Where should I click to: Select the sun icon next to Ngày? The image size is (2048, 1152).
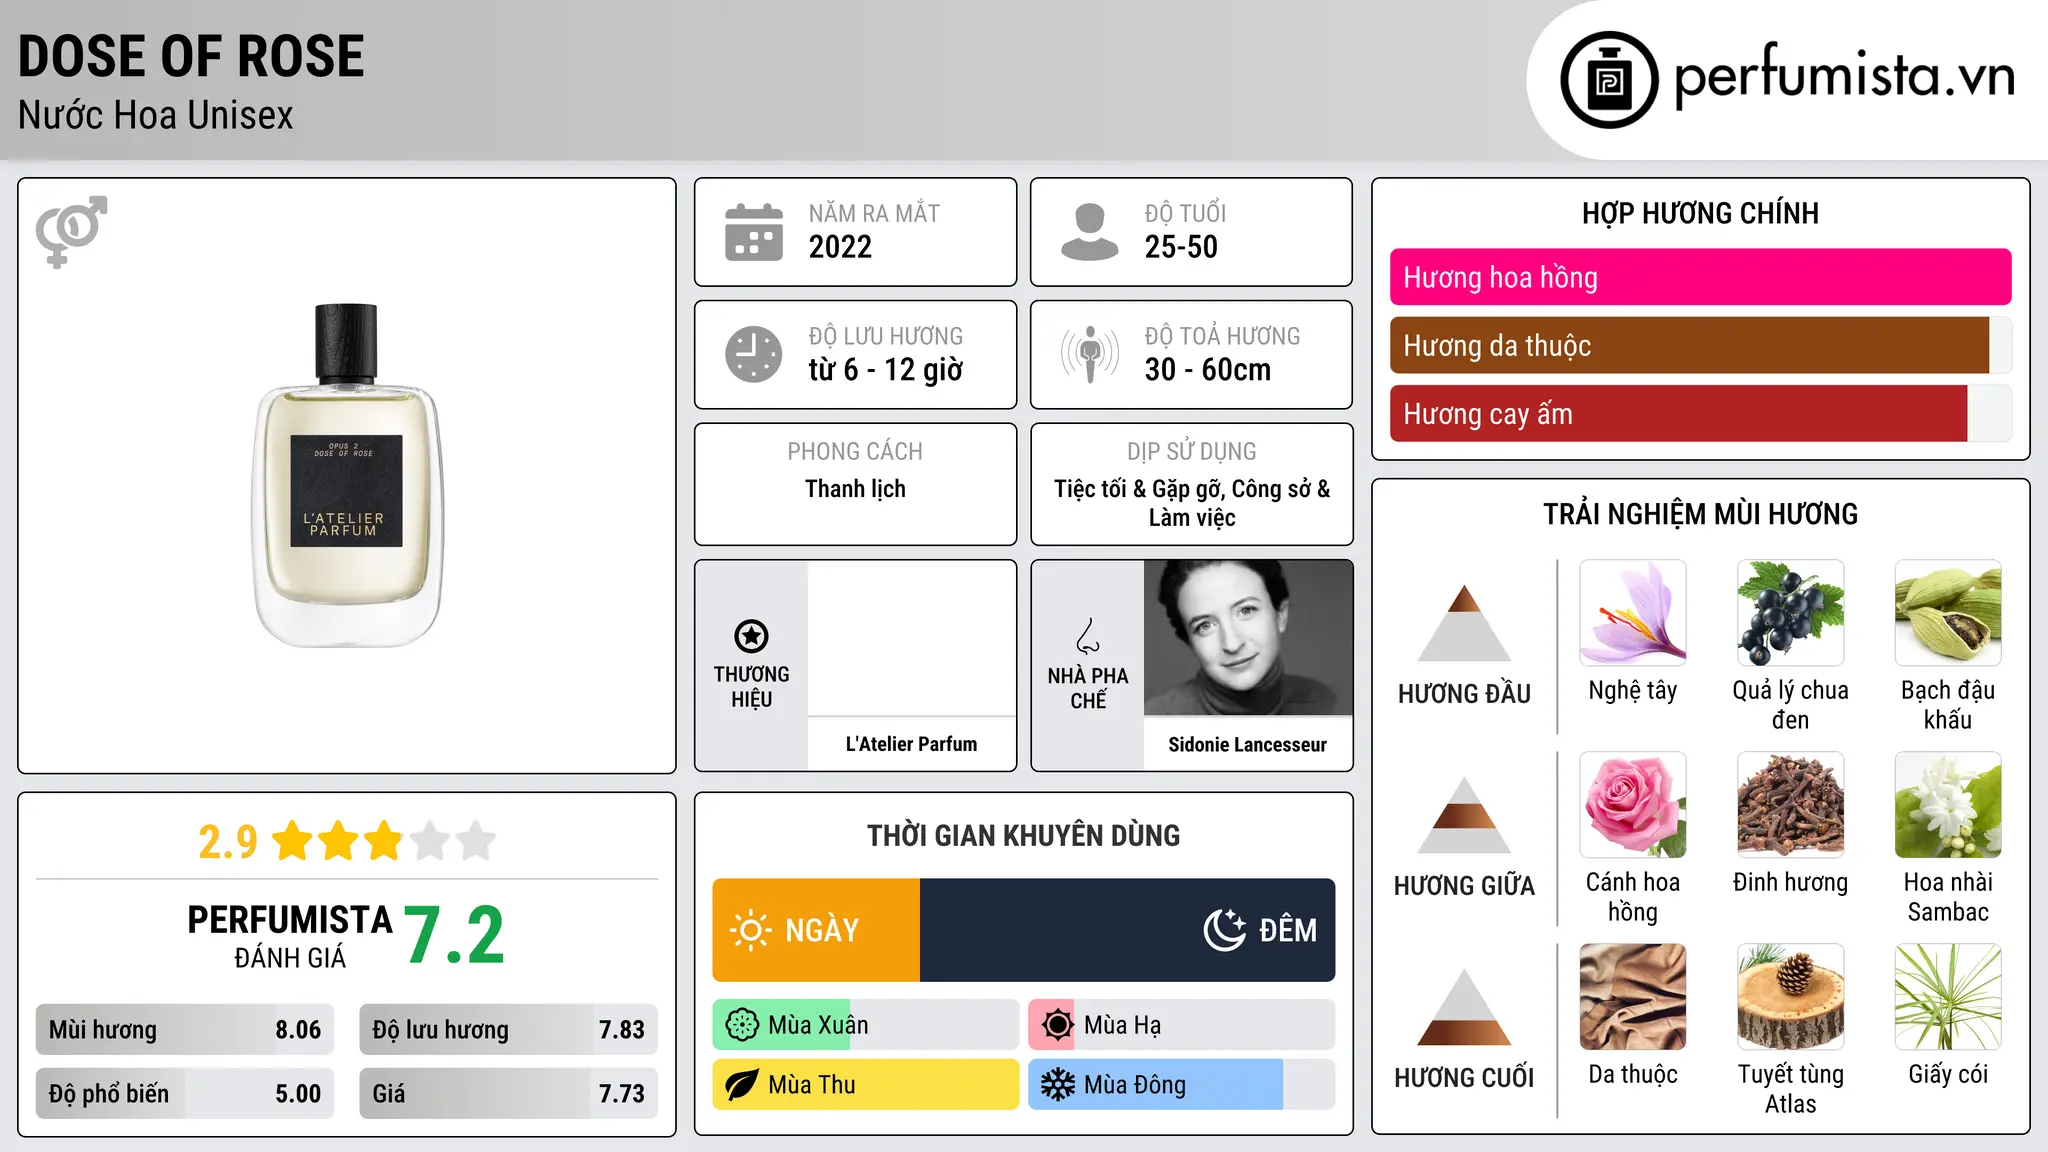click(750, 930)
